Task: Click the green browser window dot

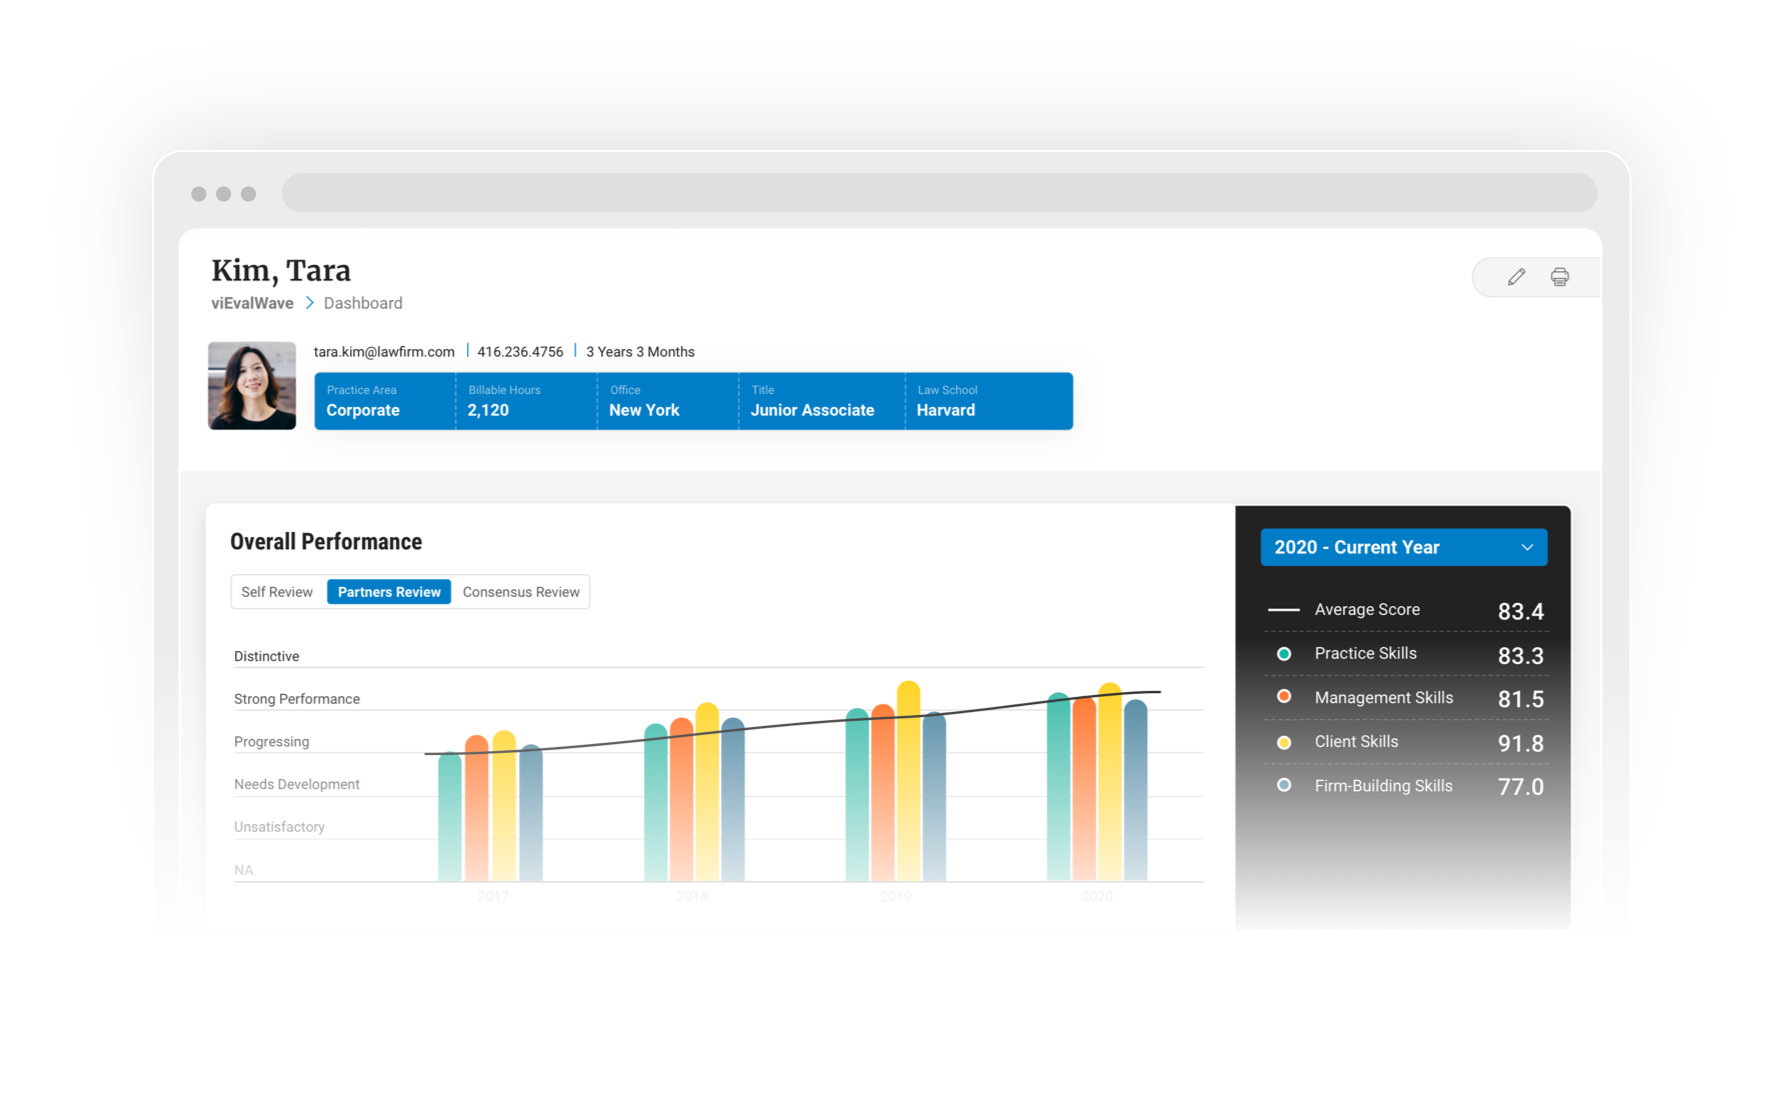Action: coord(247,193)
